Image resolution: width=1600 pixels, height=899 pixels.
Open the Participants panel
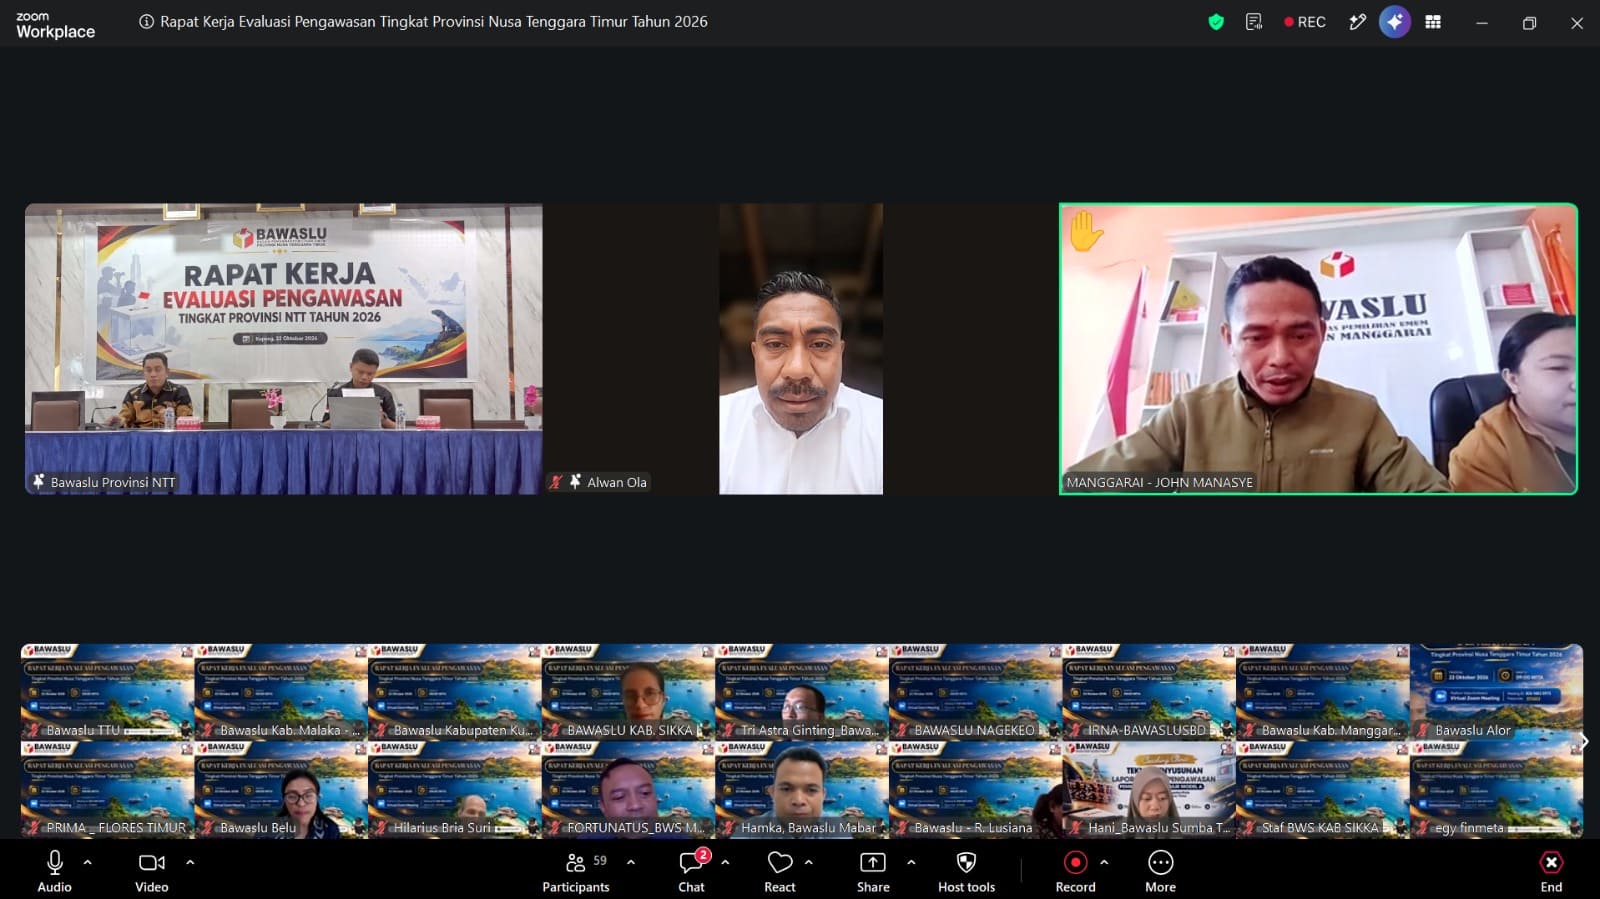pos(576,870)
